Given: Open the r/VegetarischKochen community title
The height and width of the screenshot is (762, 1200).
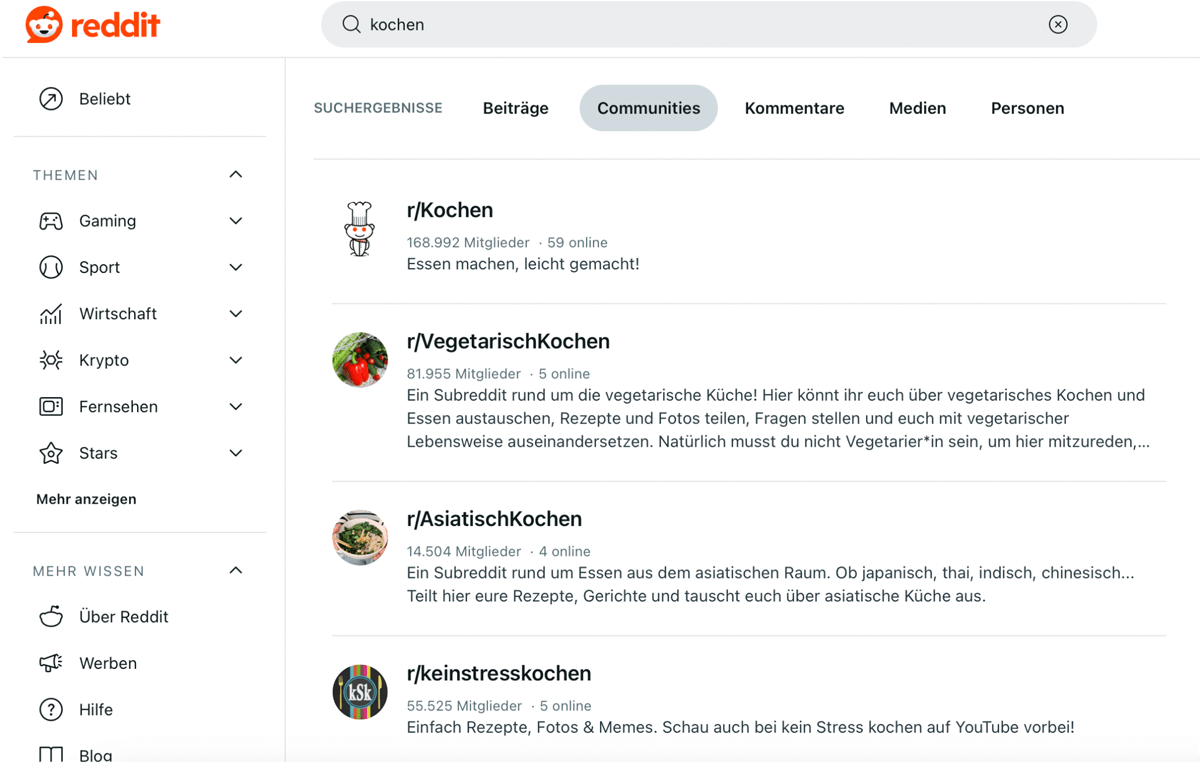Looking at the screenshot, I should coord(508,341).
